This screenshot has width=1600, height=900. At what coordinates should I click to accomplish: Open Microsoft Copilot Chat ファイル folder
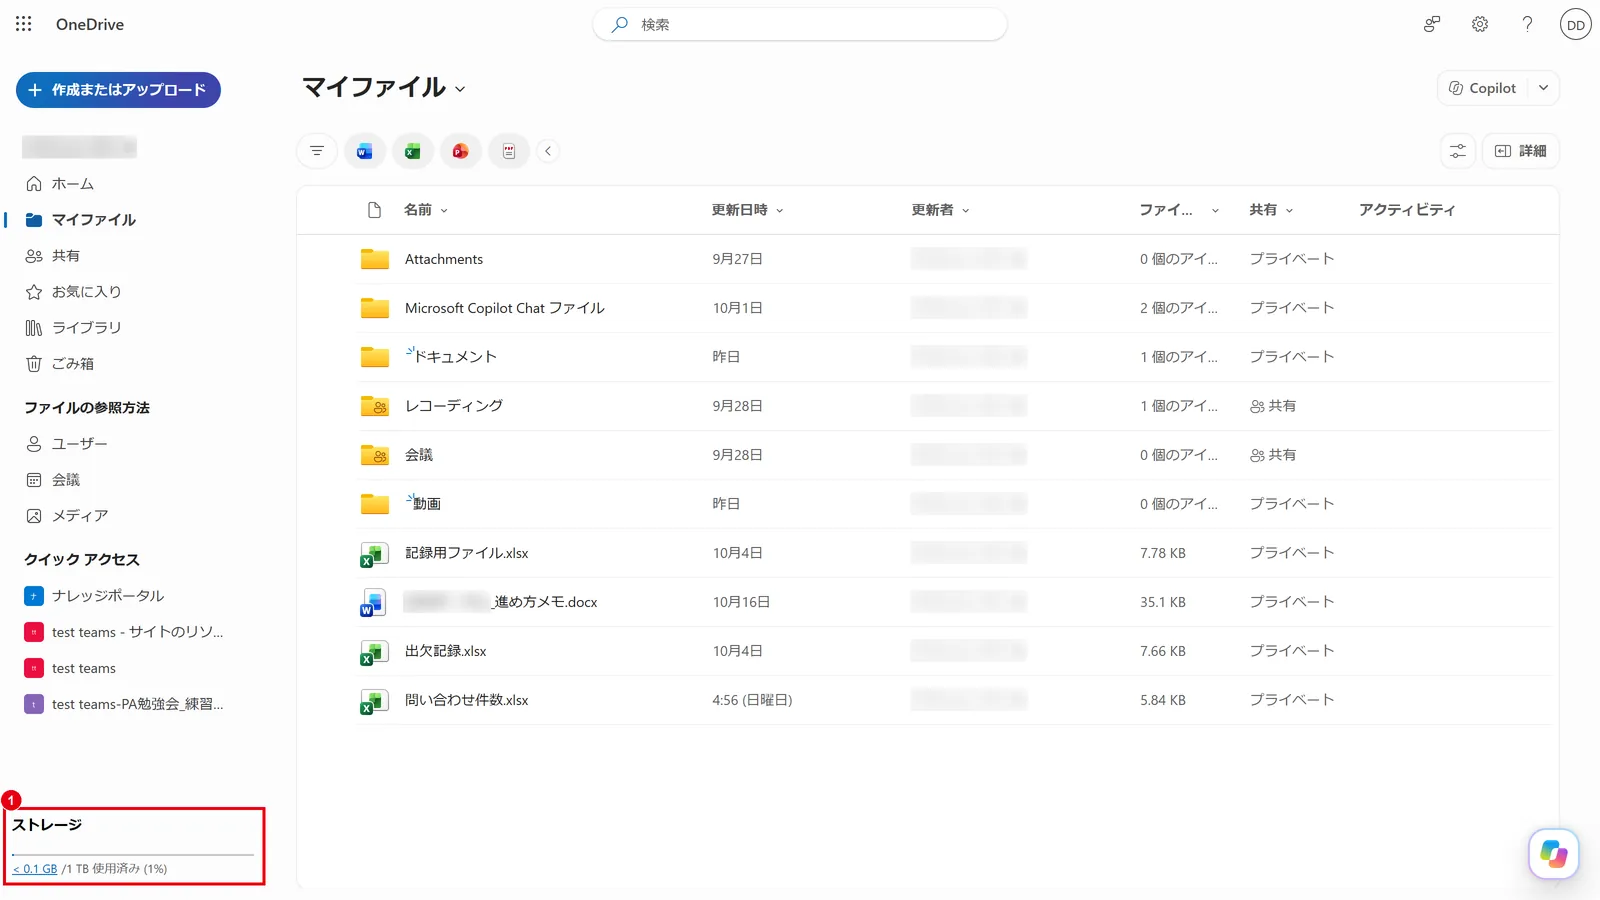505,308
